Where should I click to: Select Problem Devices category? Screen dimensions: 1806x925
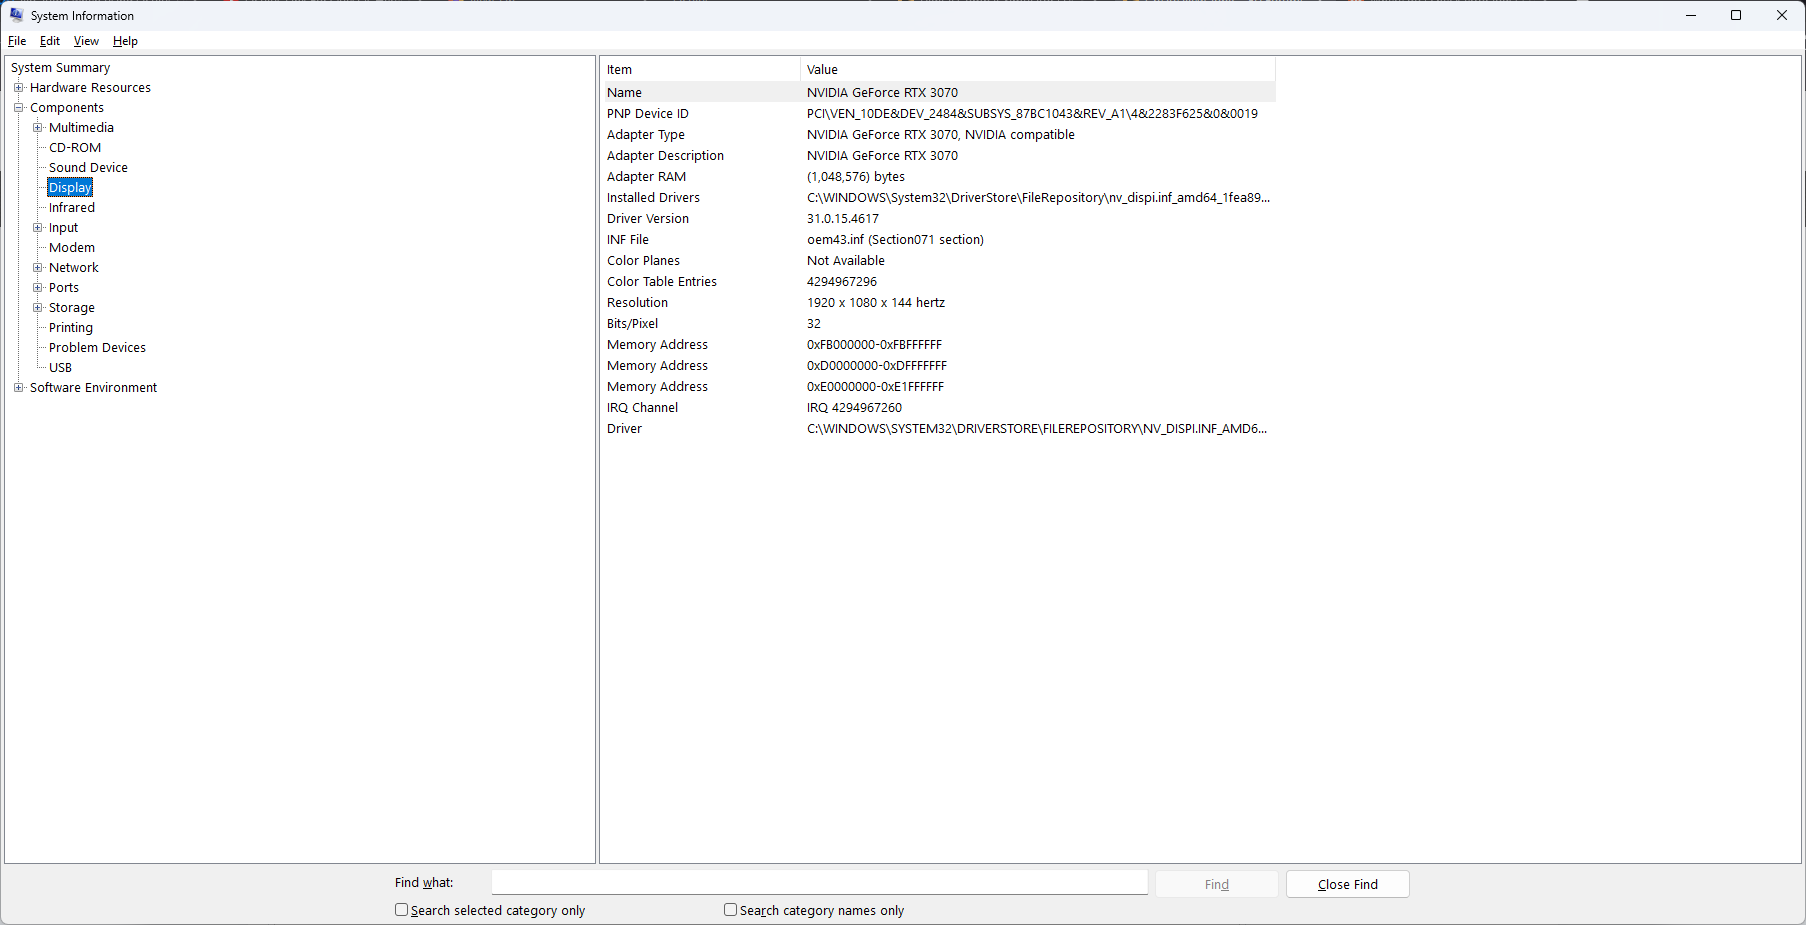point(97,348)
